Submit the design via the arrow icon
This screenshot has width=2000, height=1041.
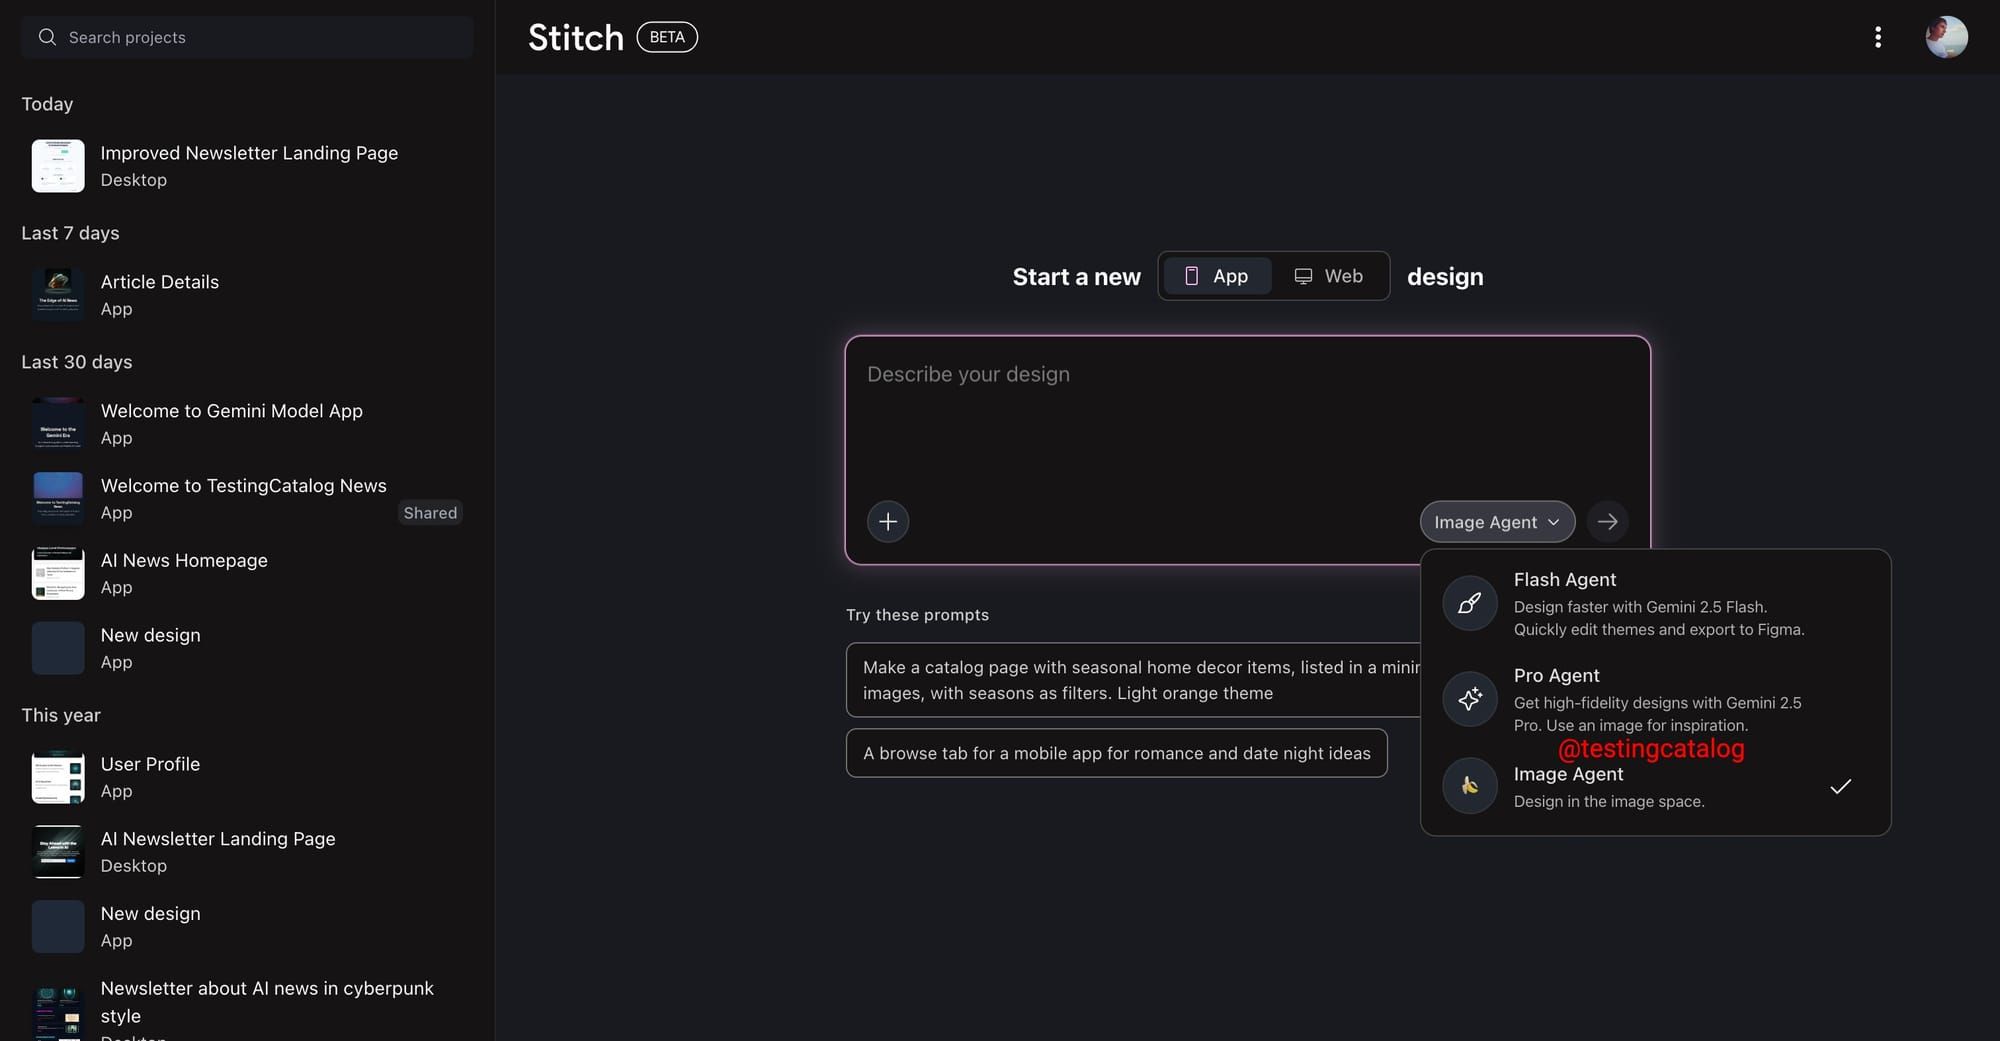click(x=1607, y=521)
